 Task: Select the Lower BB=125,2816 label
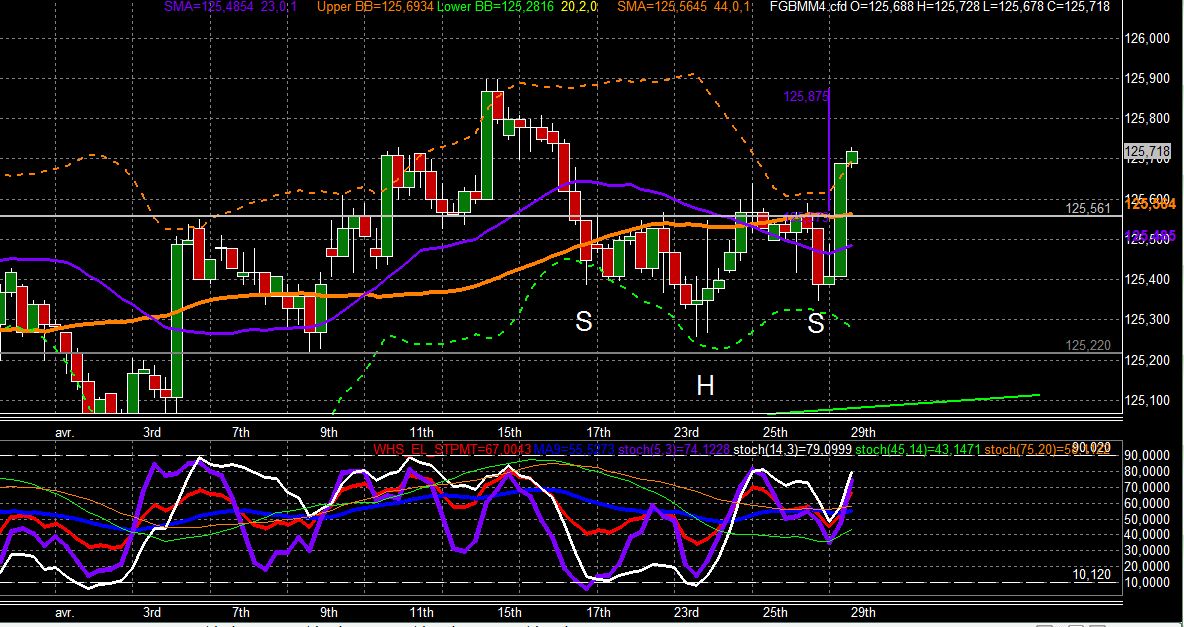pyautogui.click(x=495, y=6)
